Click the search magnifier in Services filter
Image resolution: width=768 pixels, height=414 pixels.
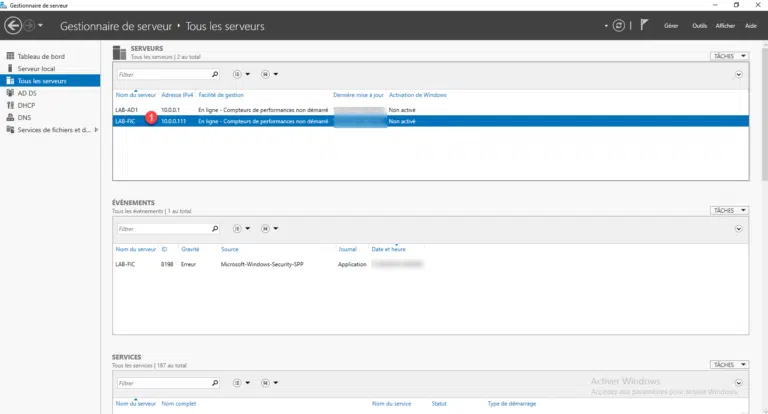[x=214, y=383]
